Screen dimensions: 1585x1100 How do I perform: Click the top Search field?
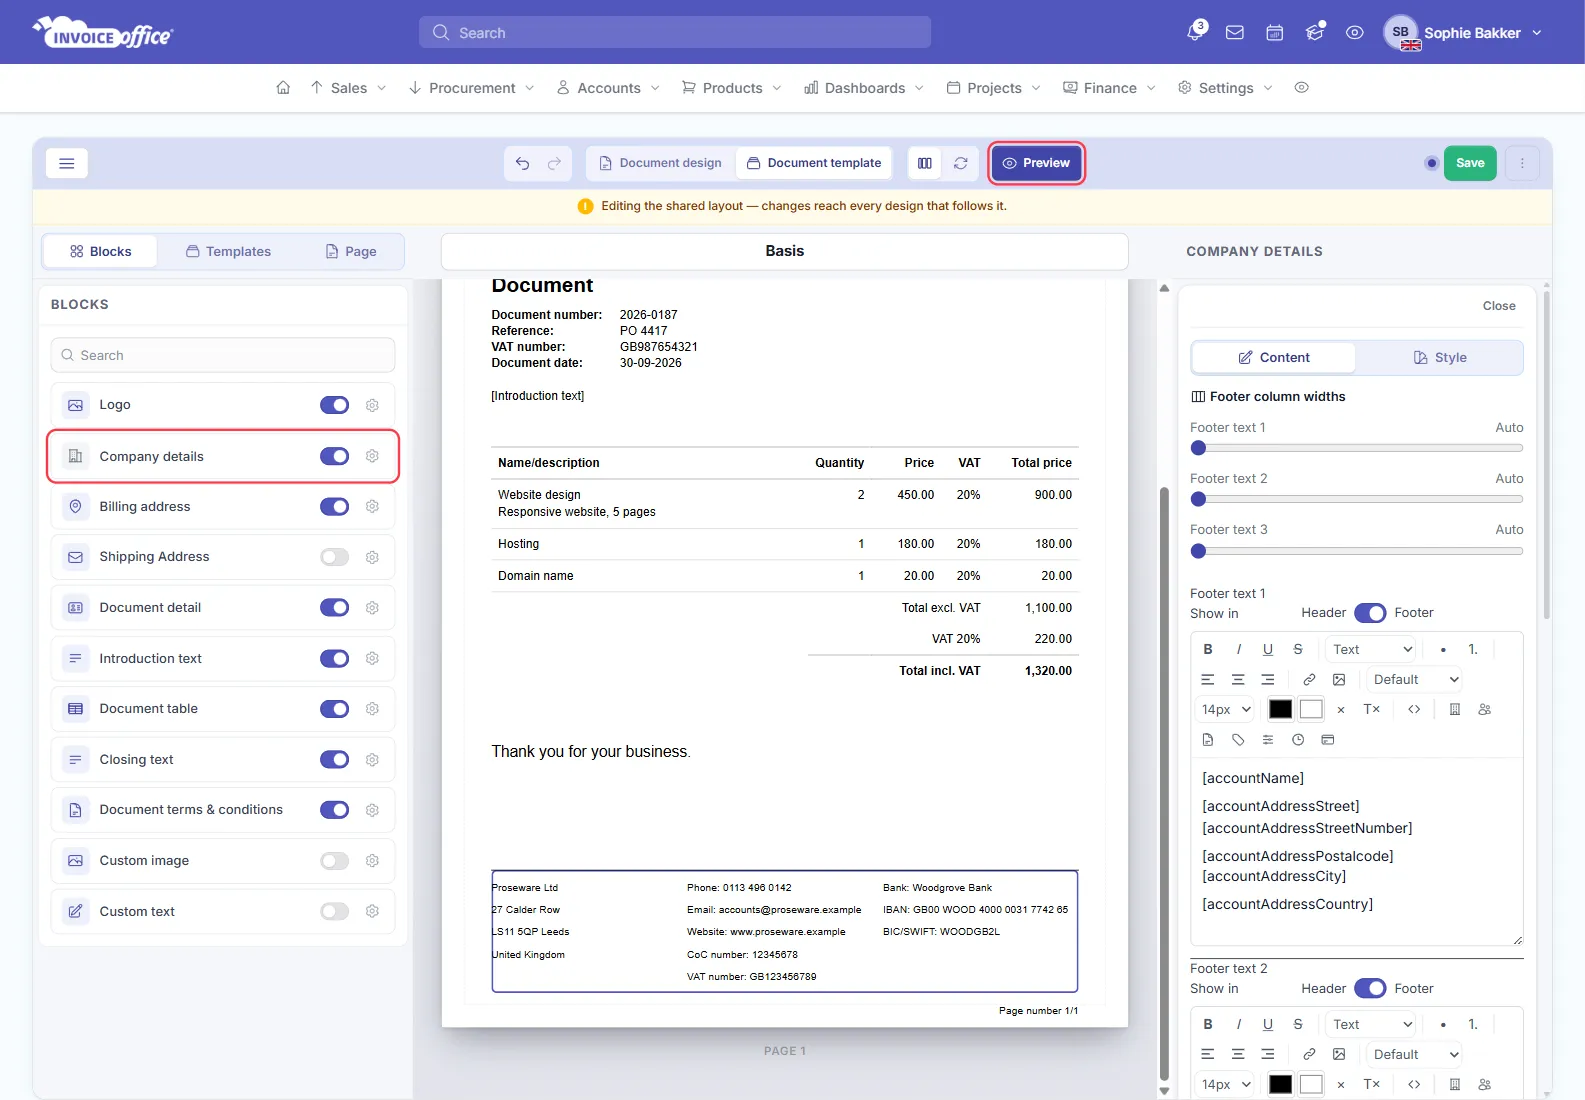pyautogui.click(x=675, y=32)
